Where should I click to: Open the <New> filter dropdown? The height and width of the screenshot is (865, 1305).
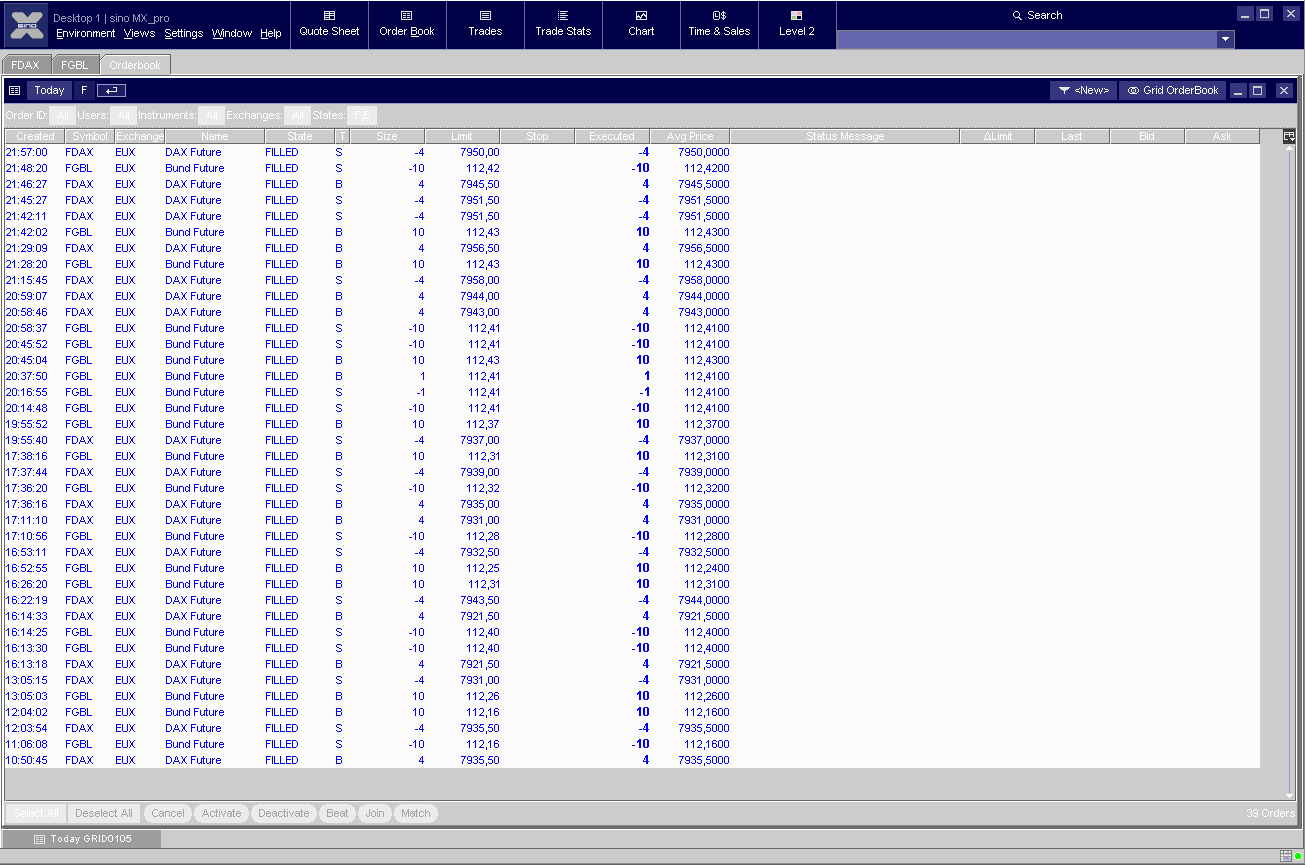[x=1083, y=90]
